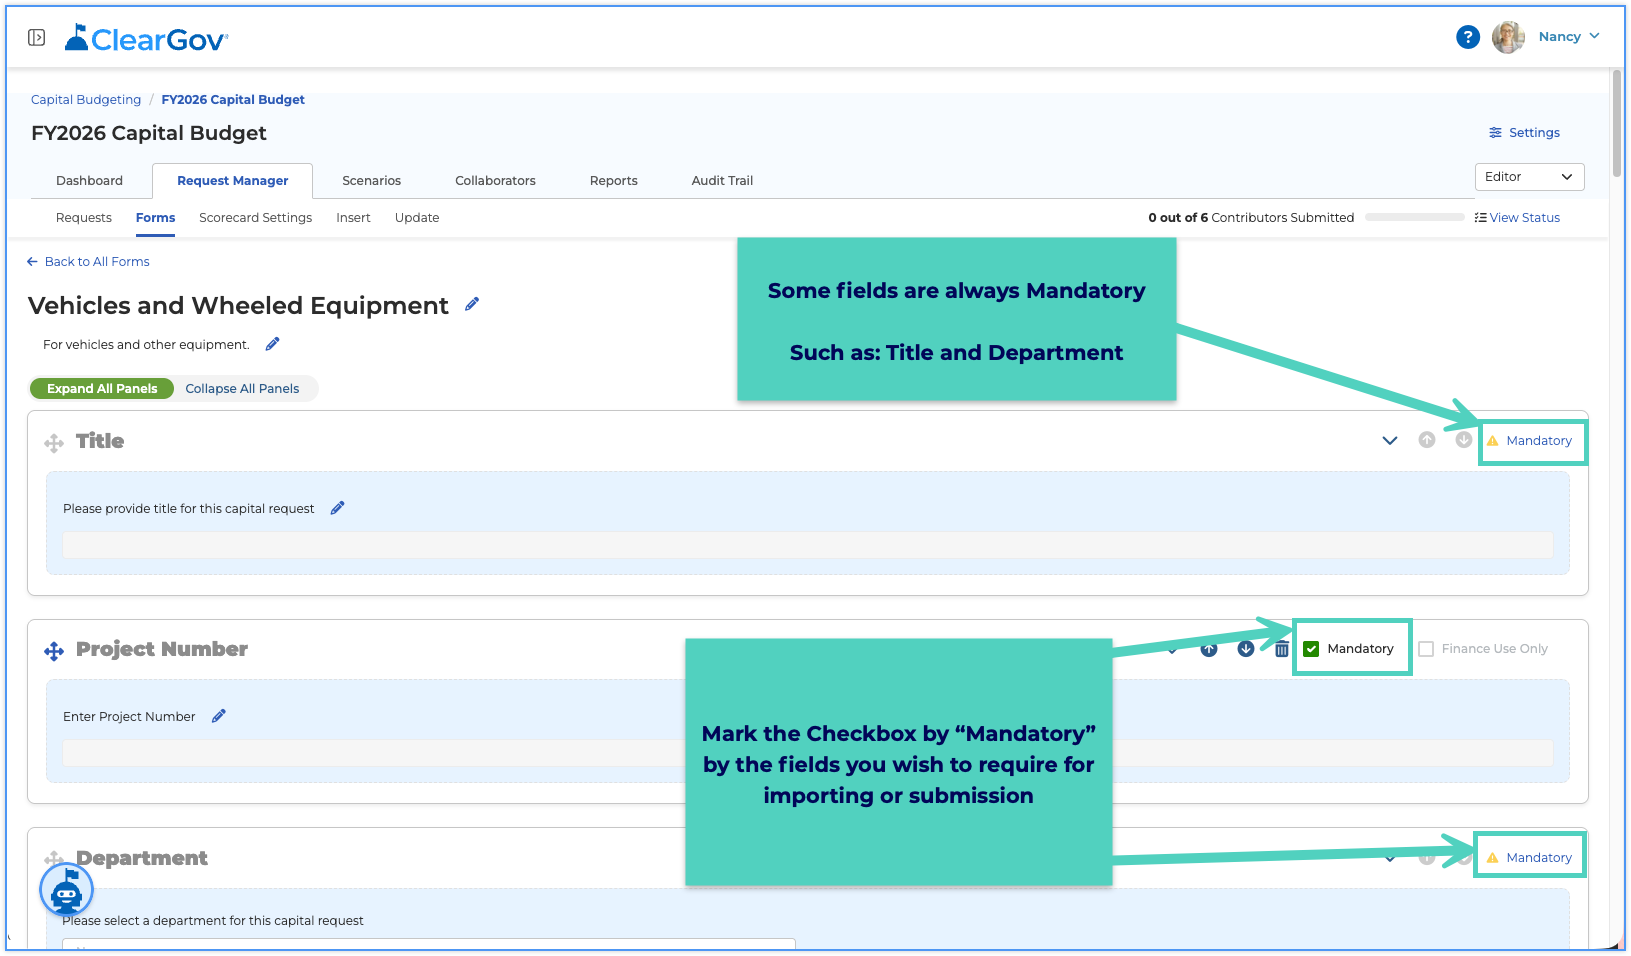Open budget Settings

click(x=1524, y=132)
